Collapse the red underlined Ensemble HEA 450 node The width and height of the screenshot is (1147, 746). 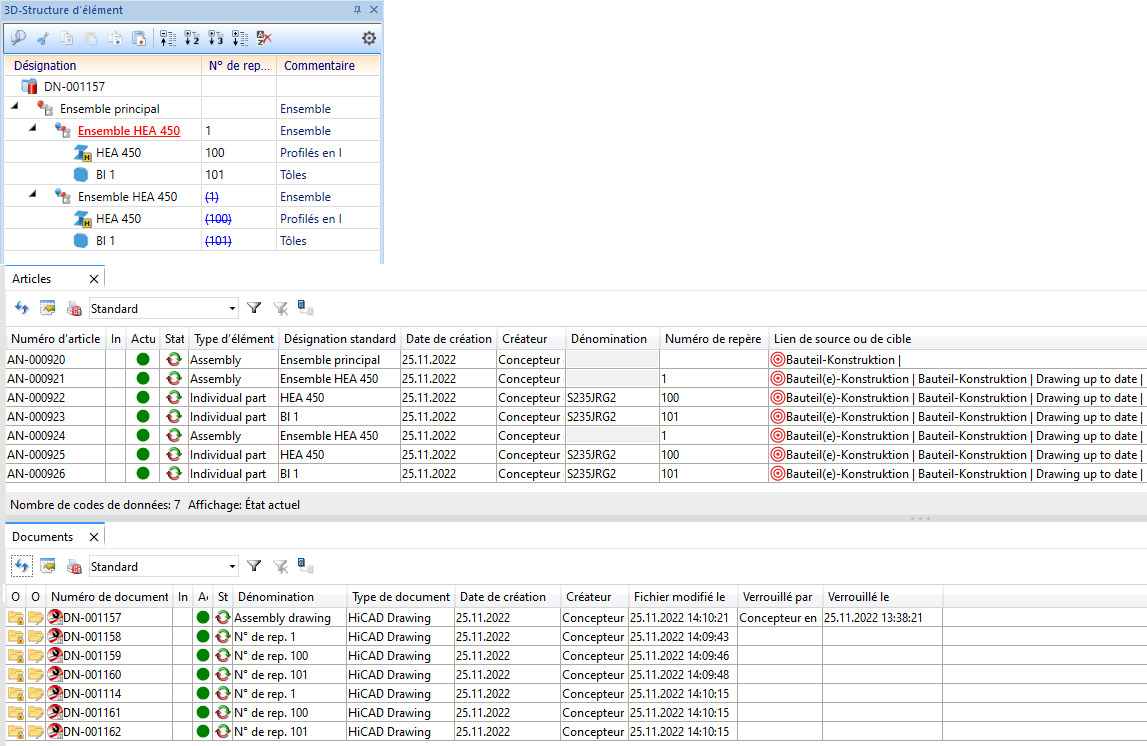[x=32, y=127]
